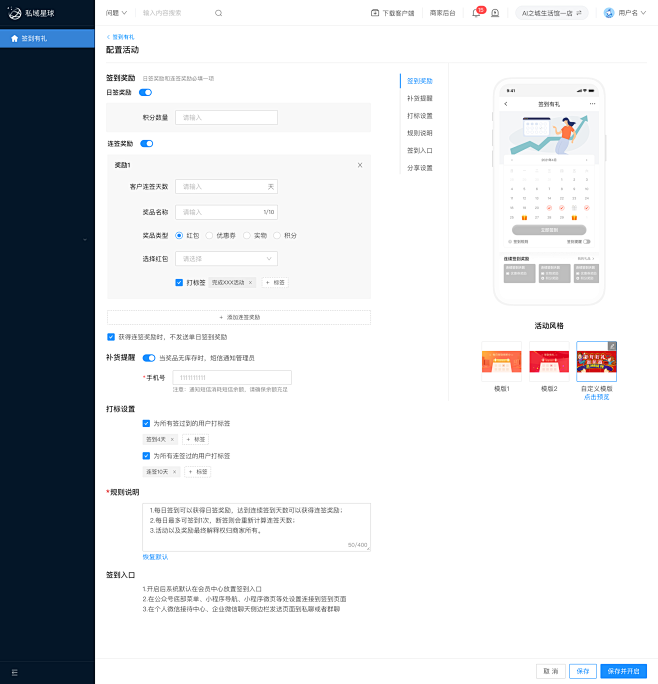This screenshot has width=658, height=684.
Task: Uncheck 为所有签过到的用户打标签
Action: click(146, 423)
